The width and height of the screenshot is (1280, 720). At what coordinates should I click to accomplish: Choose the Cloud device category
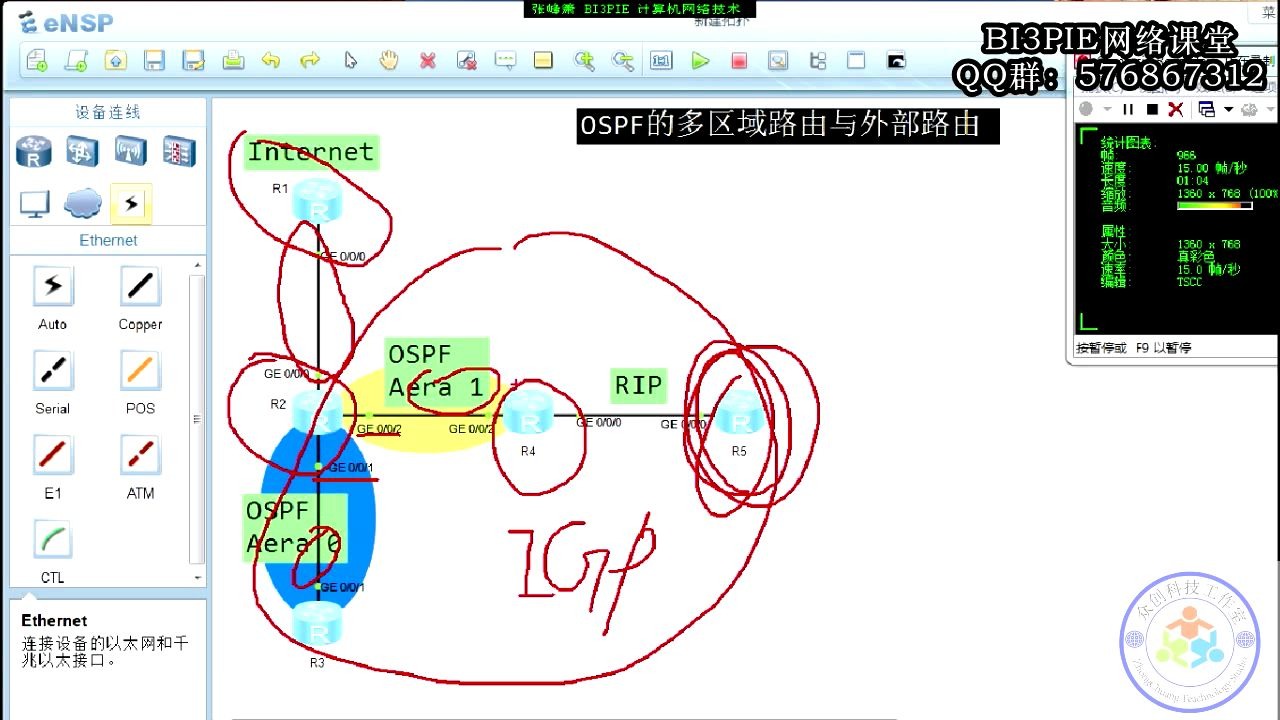[82, 204]
